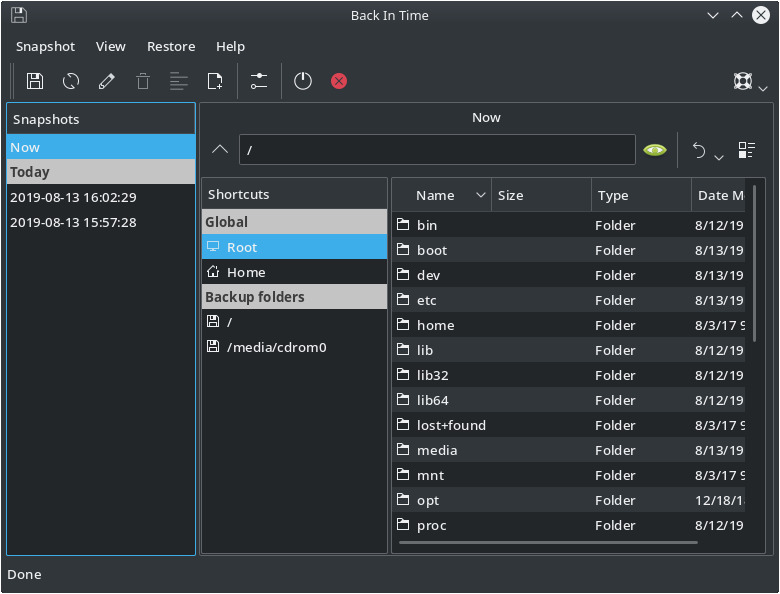The width and height of the screenshot is (780, 594).
Task: Click the Back In Time title bar icon
Action: point(19,15)
